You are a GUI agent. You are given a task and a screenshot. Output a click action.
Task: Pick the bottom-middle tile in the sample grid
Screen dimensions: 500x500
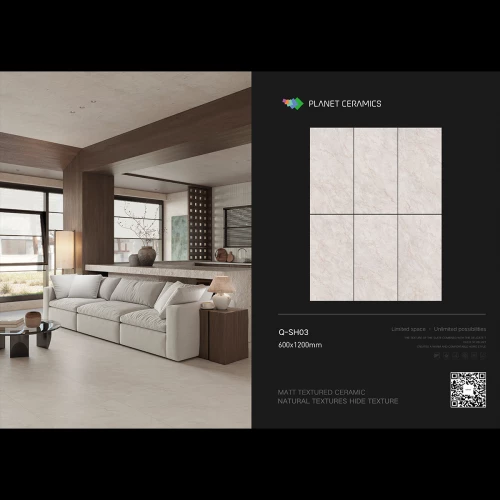click(x=375, y=258)
